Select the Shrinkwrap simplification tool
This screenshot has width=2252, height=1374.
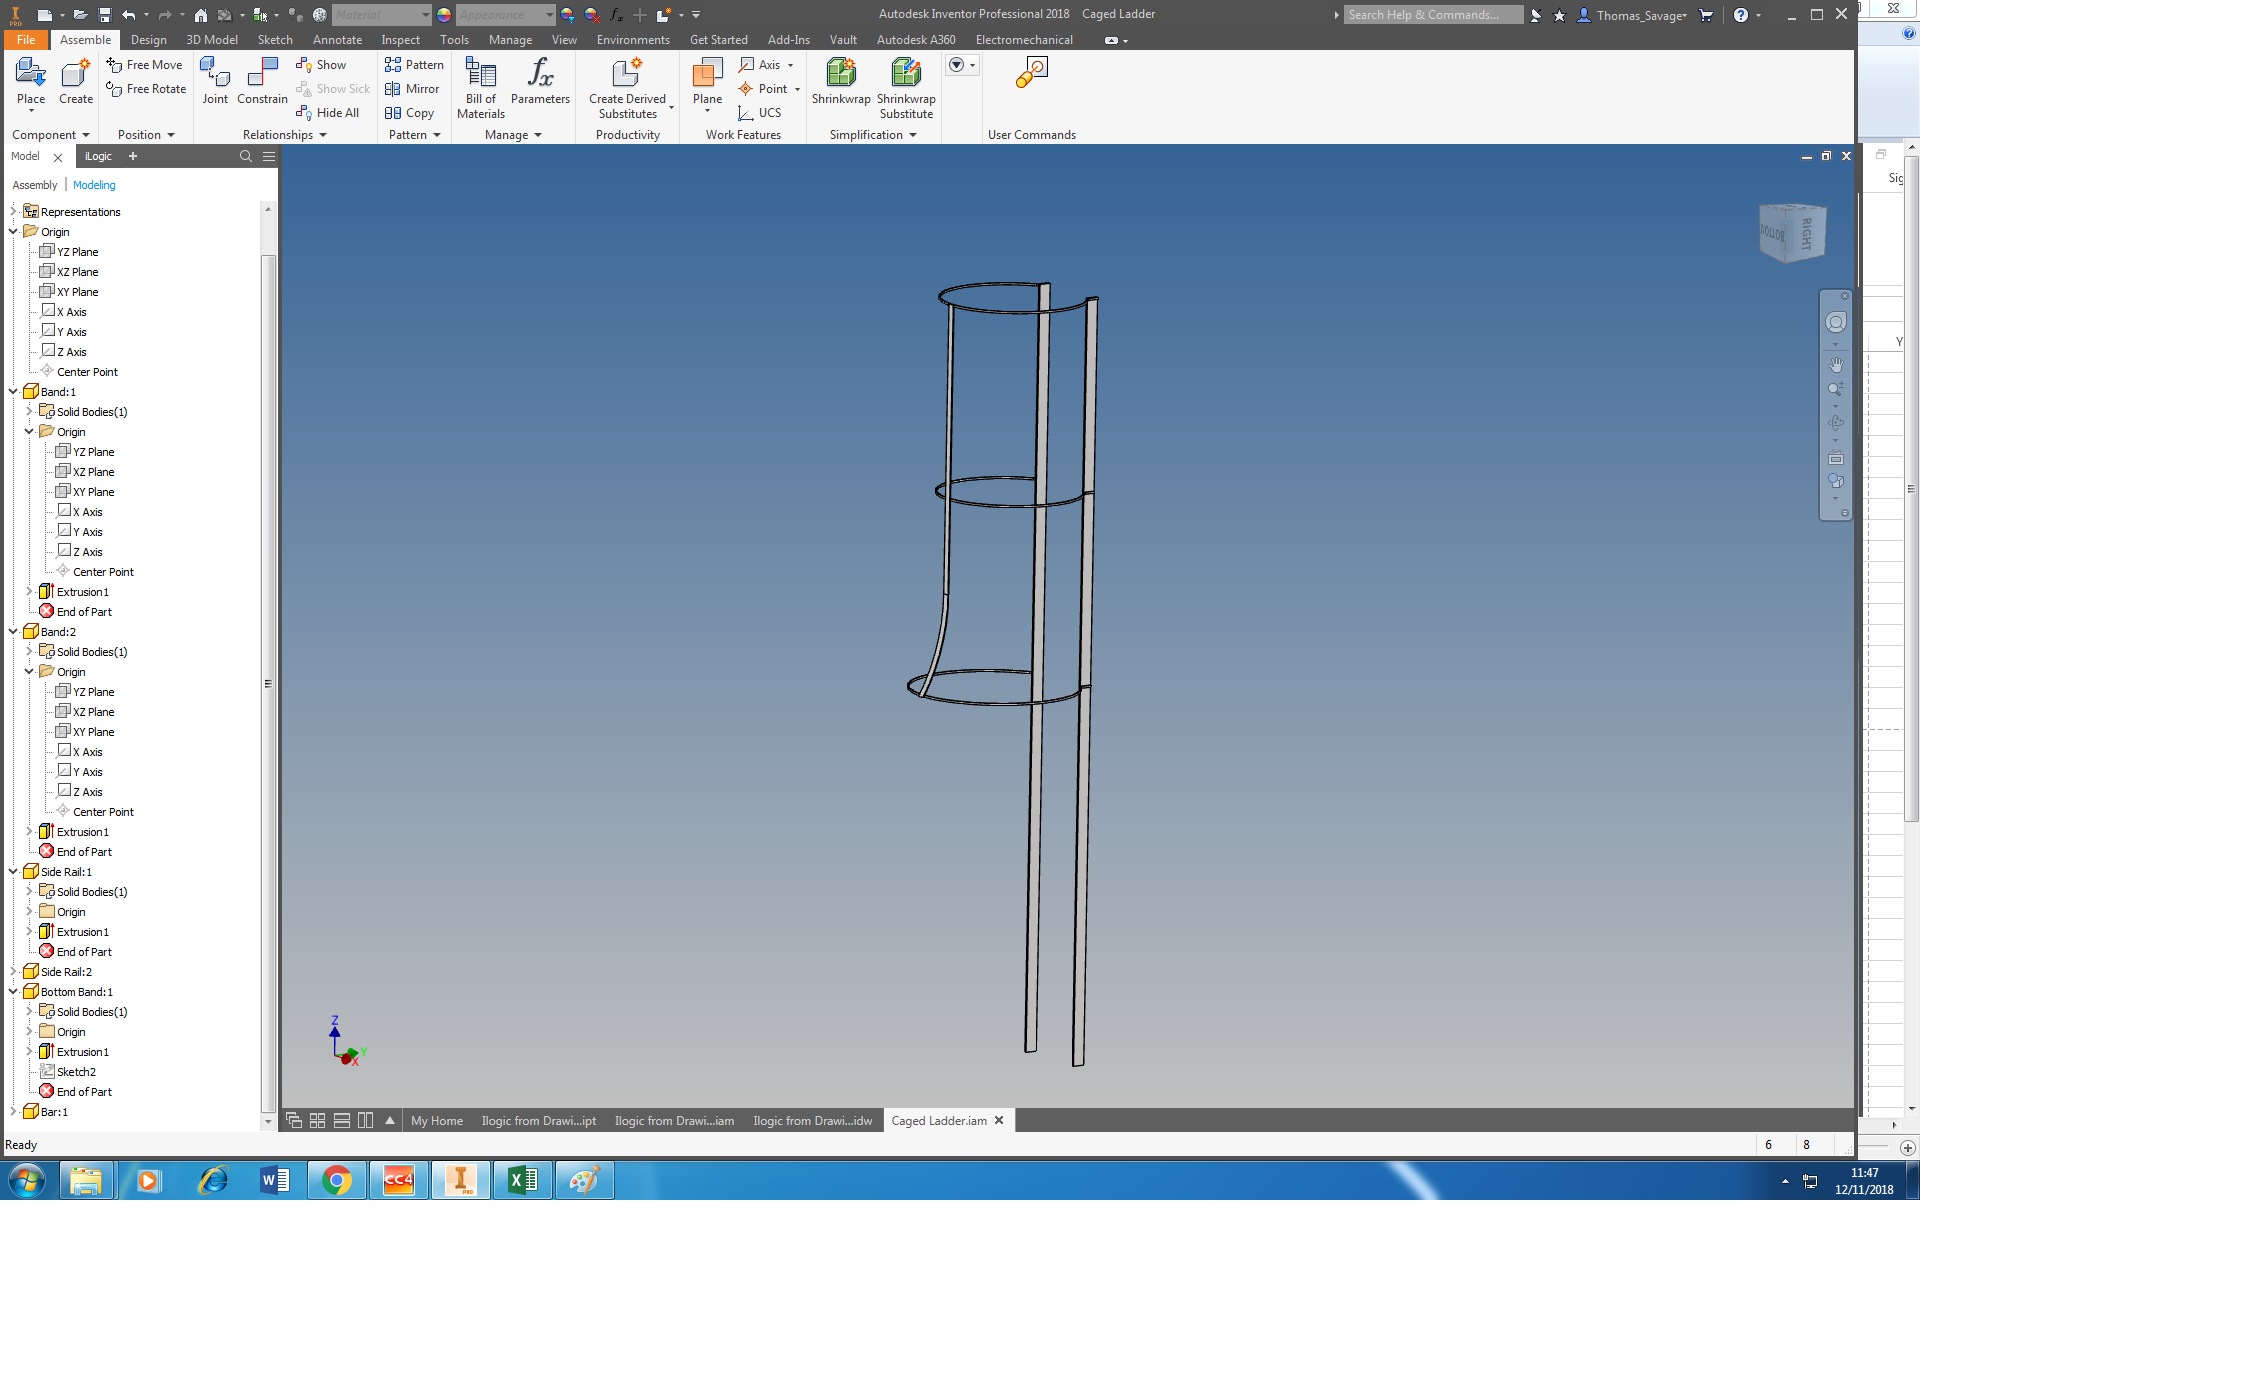(x=840, y=85)
